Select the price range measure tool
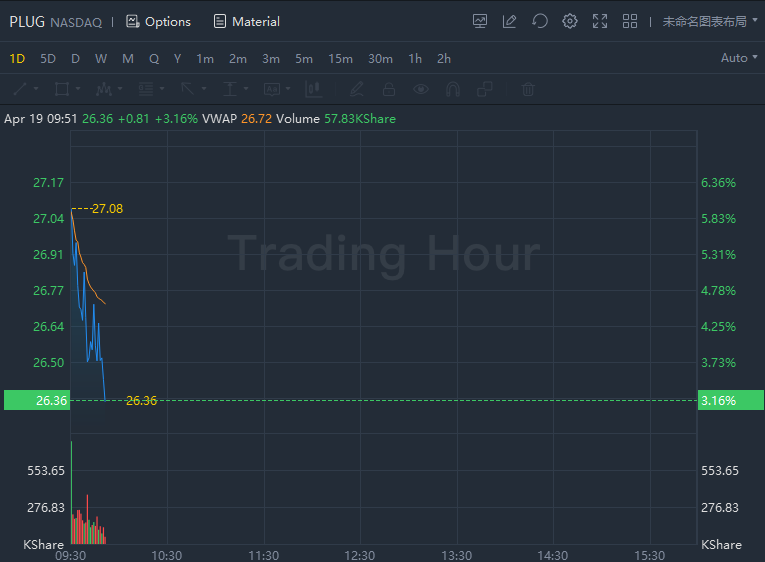The width and height of the screenshot is (765, 562). click(230, 89)
